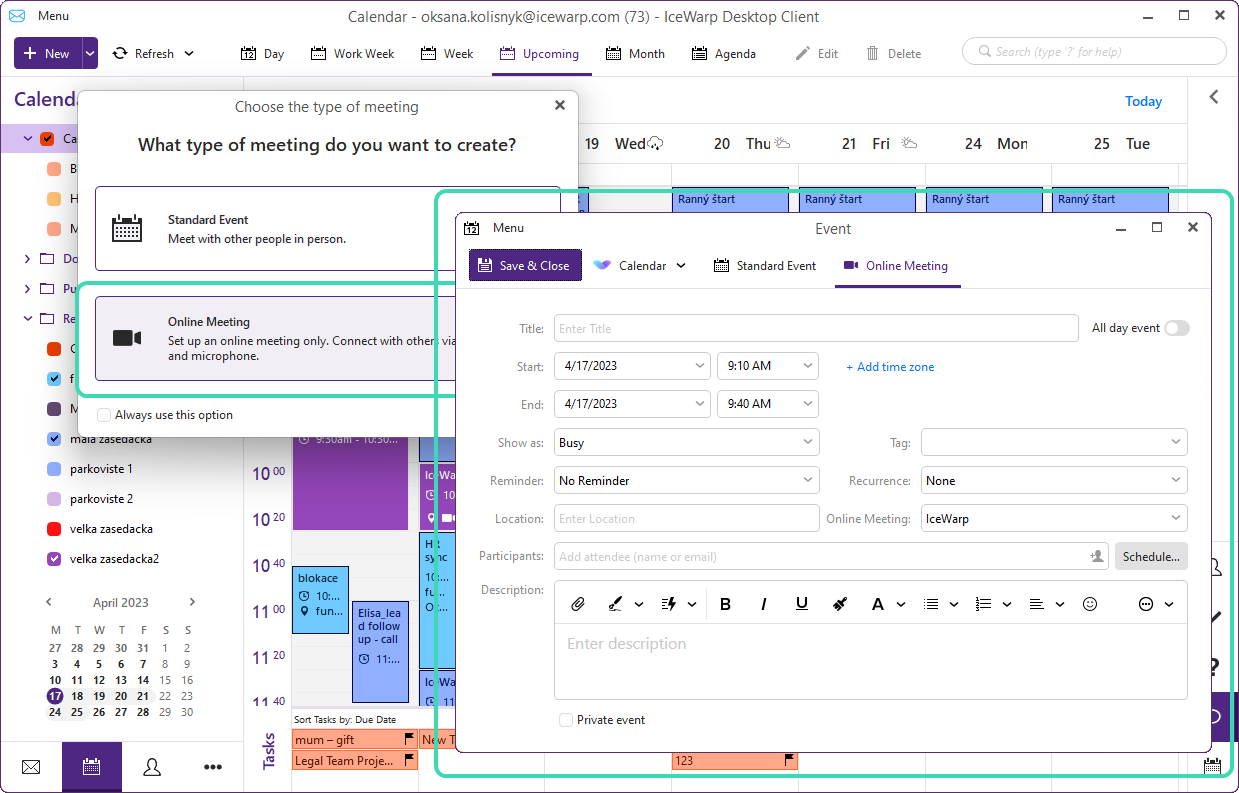
Task: Toggle the All day event switch
Action: (x=1177, y=328)
